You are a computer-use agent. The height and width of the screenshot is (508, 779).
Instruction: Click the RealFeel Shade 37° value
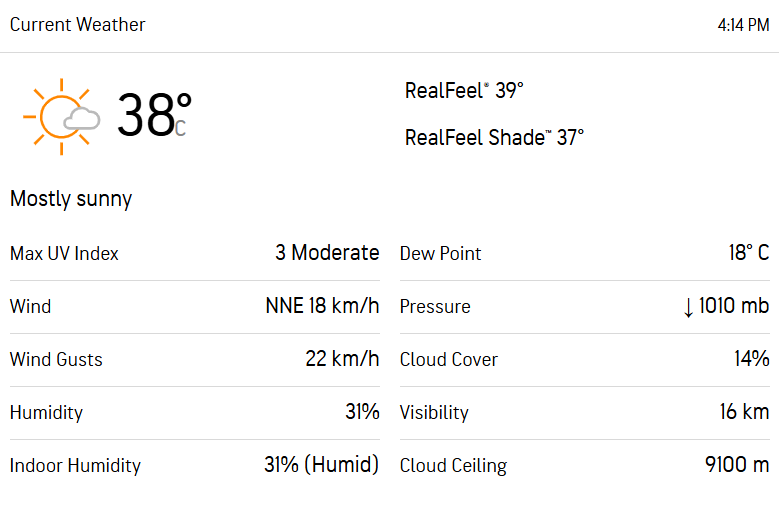[494, 137]
